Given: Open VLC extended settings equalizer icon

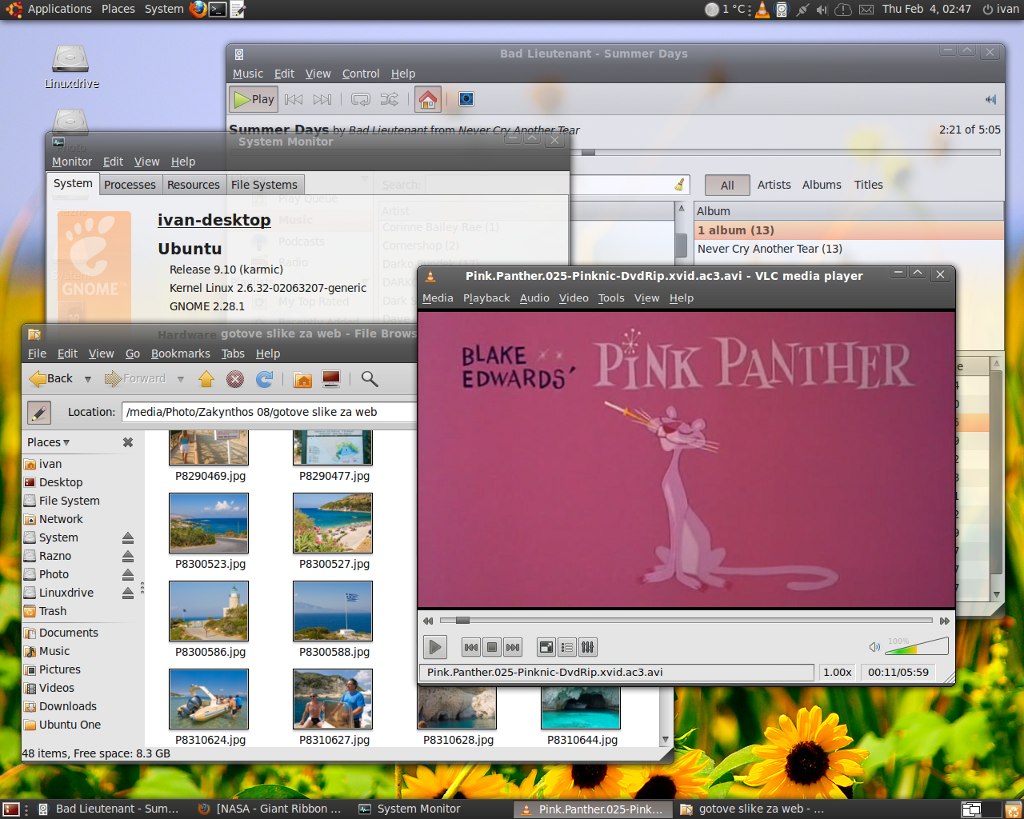Looking at the screenshot, I should click(588, 647).
